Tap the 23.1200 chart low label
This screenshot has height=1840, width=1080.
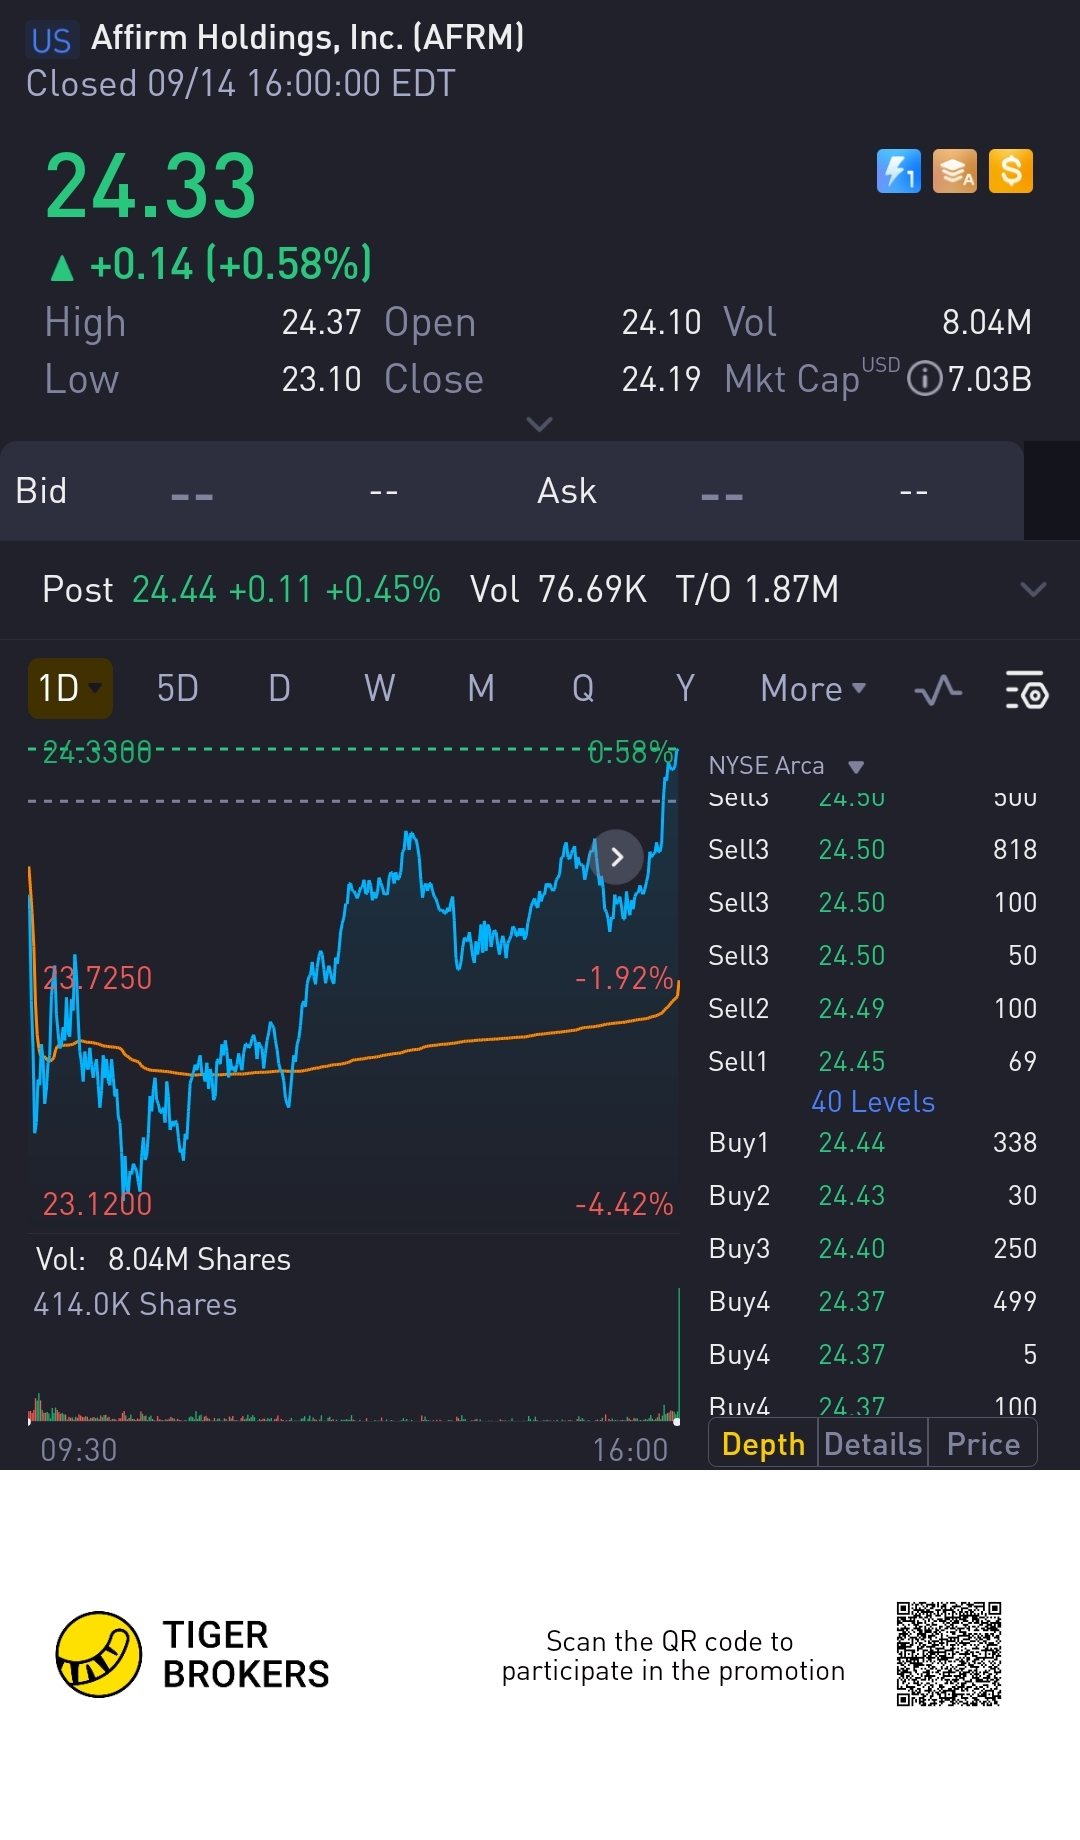97,1203
